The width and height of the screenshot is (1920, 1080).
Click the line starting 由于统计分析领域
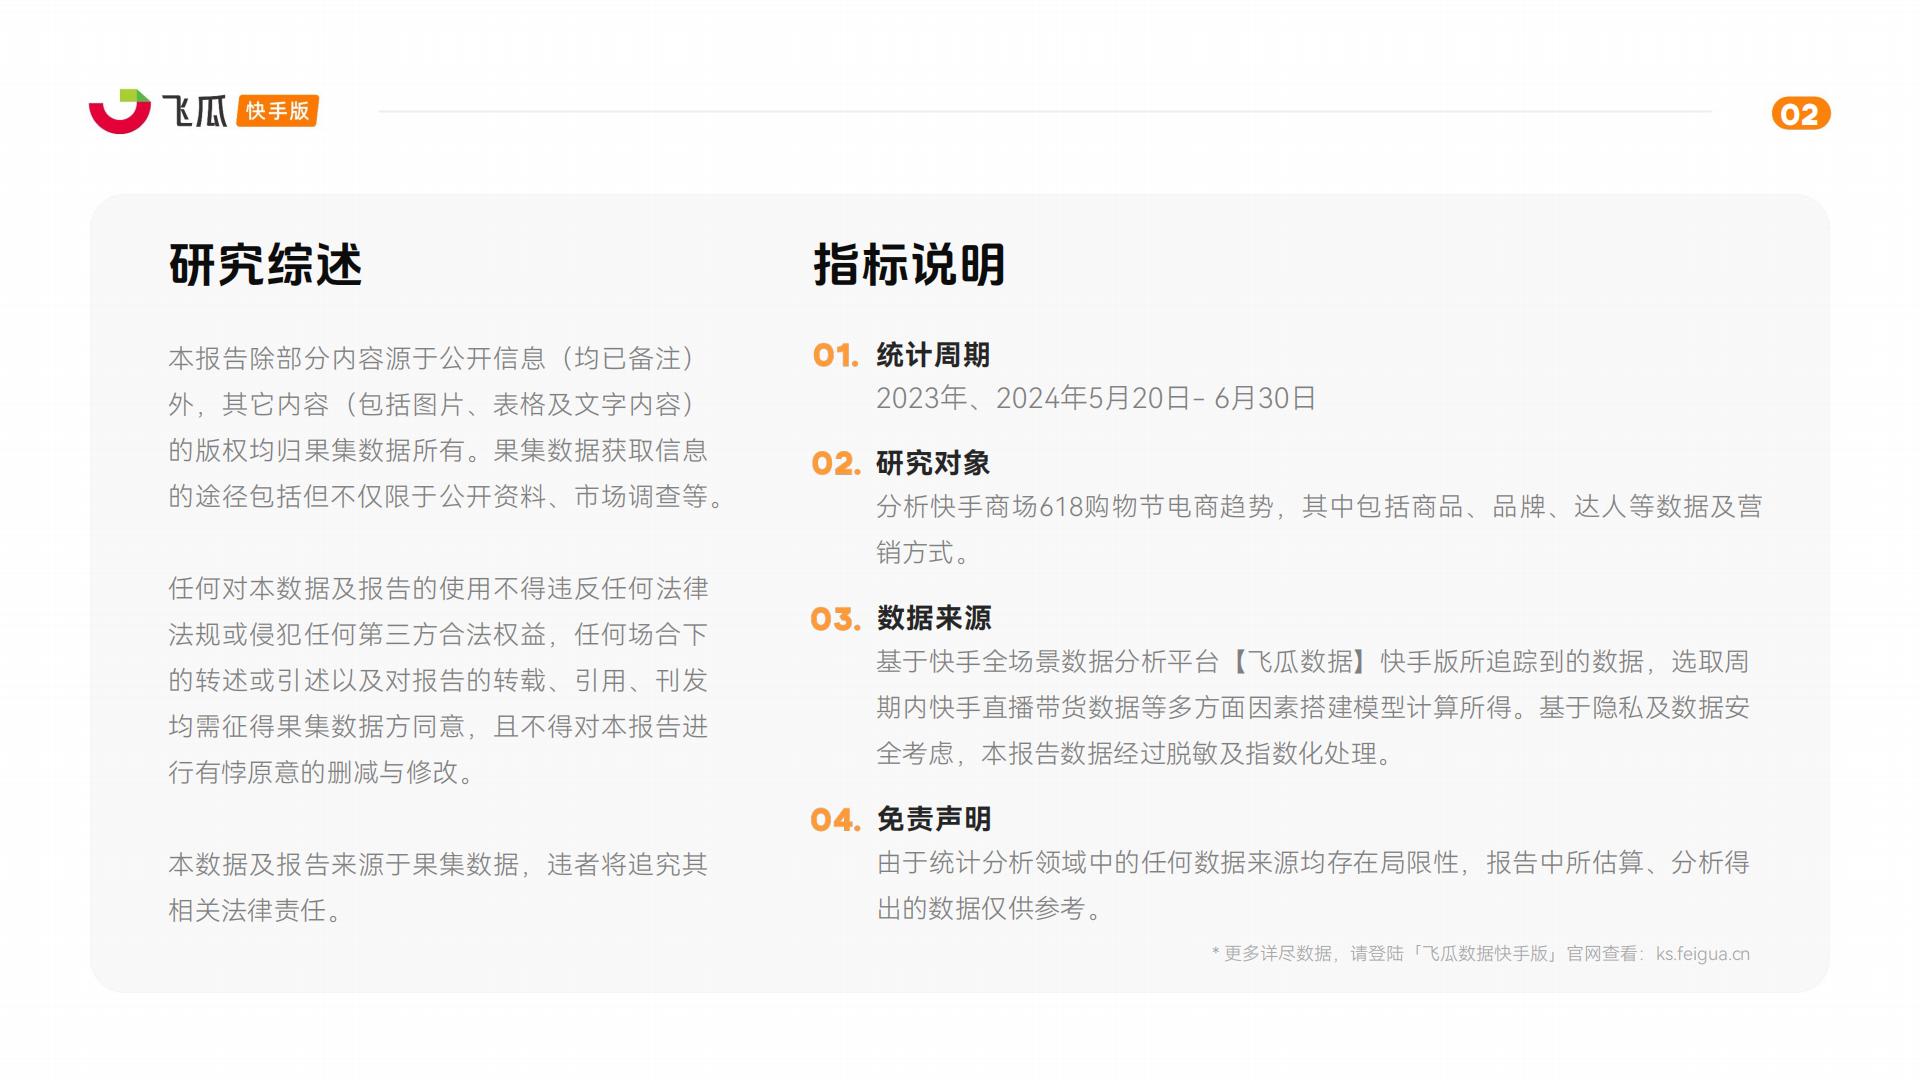point(1313,863)
